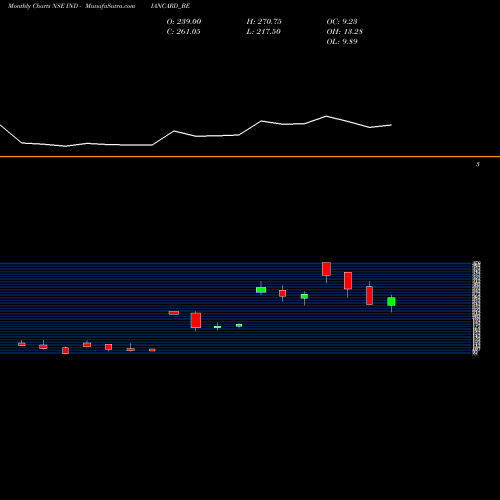Click the 'OH: 13.28' value
This screenshot has height=500, width=500.
tap(345, 31)
